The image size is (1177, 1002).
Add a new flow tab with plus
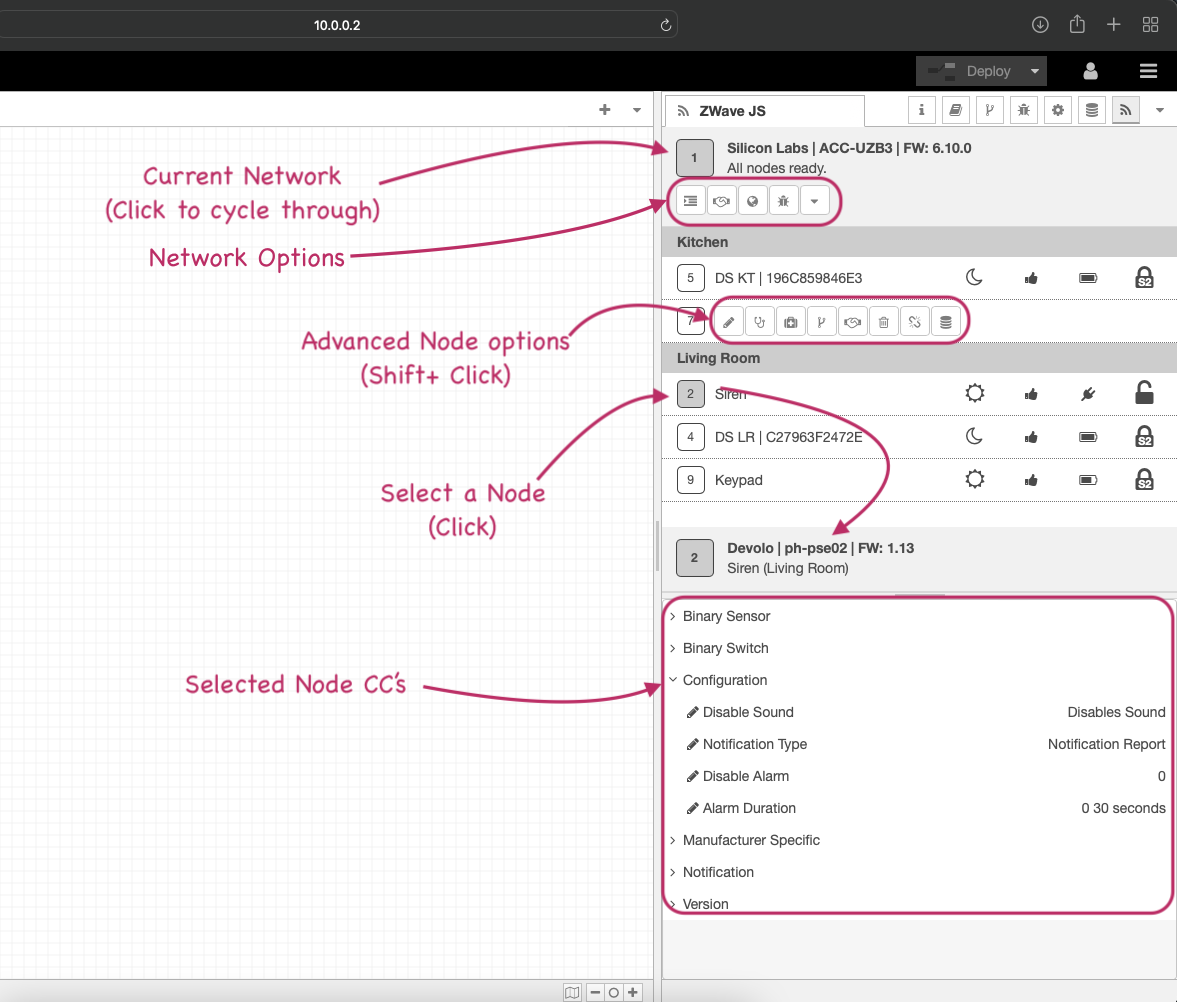point(604,110)
